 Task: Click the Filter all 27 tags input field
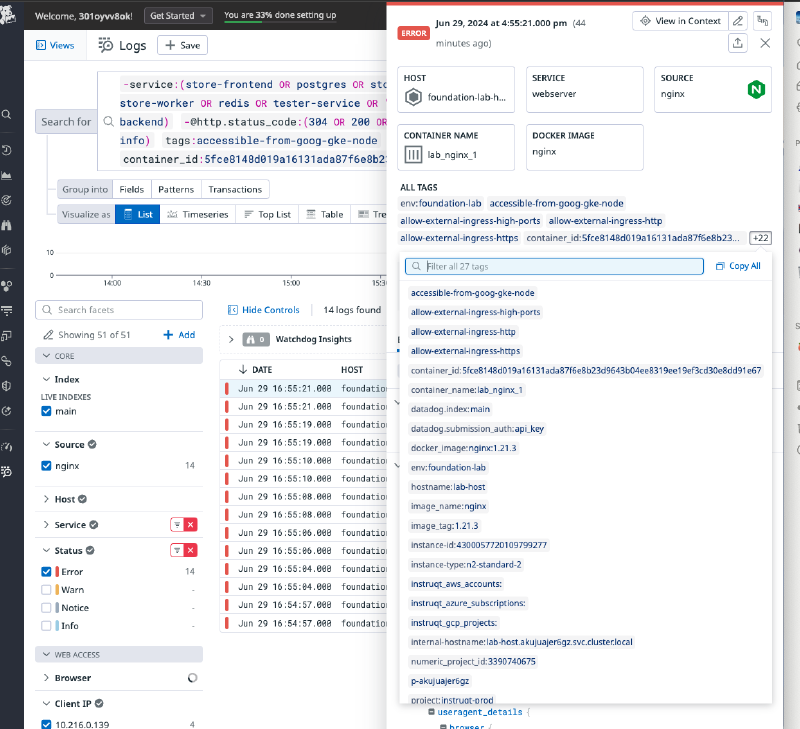553,266
